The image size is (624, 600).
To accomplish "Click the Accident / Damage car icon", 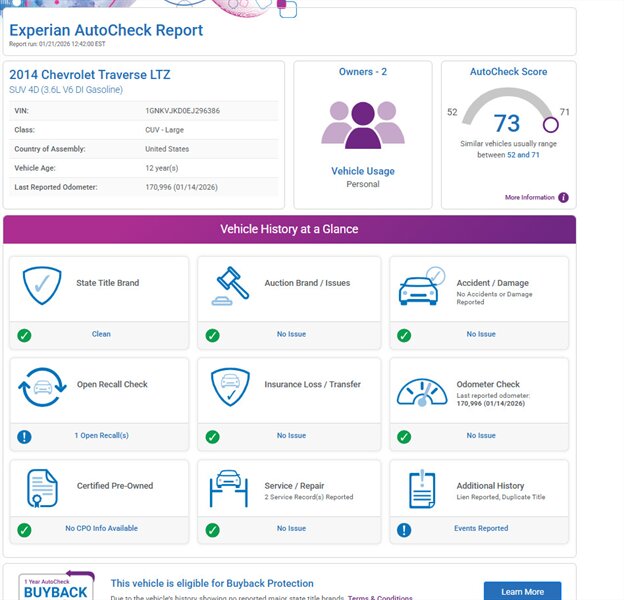I will (421, 286).
